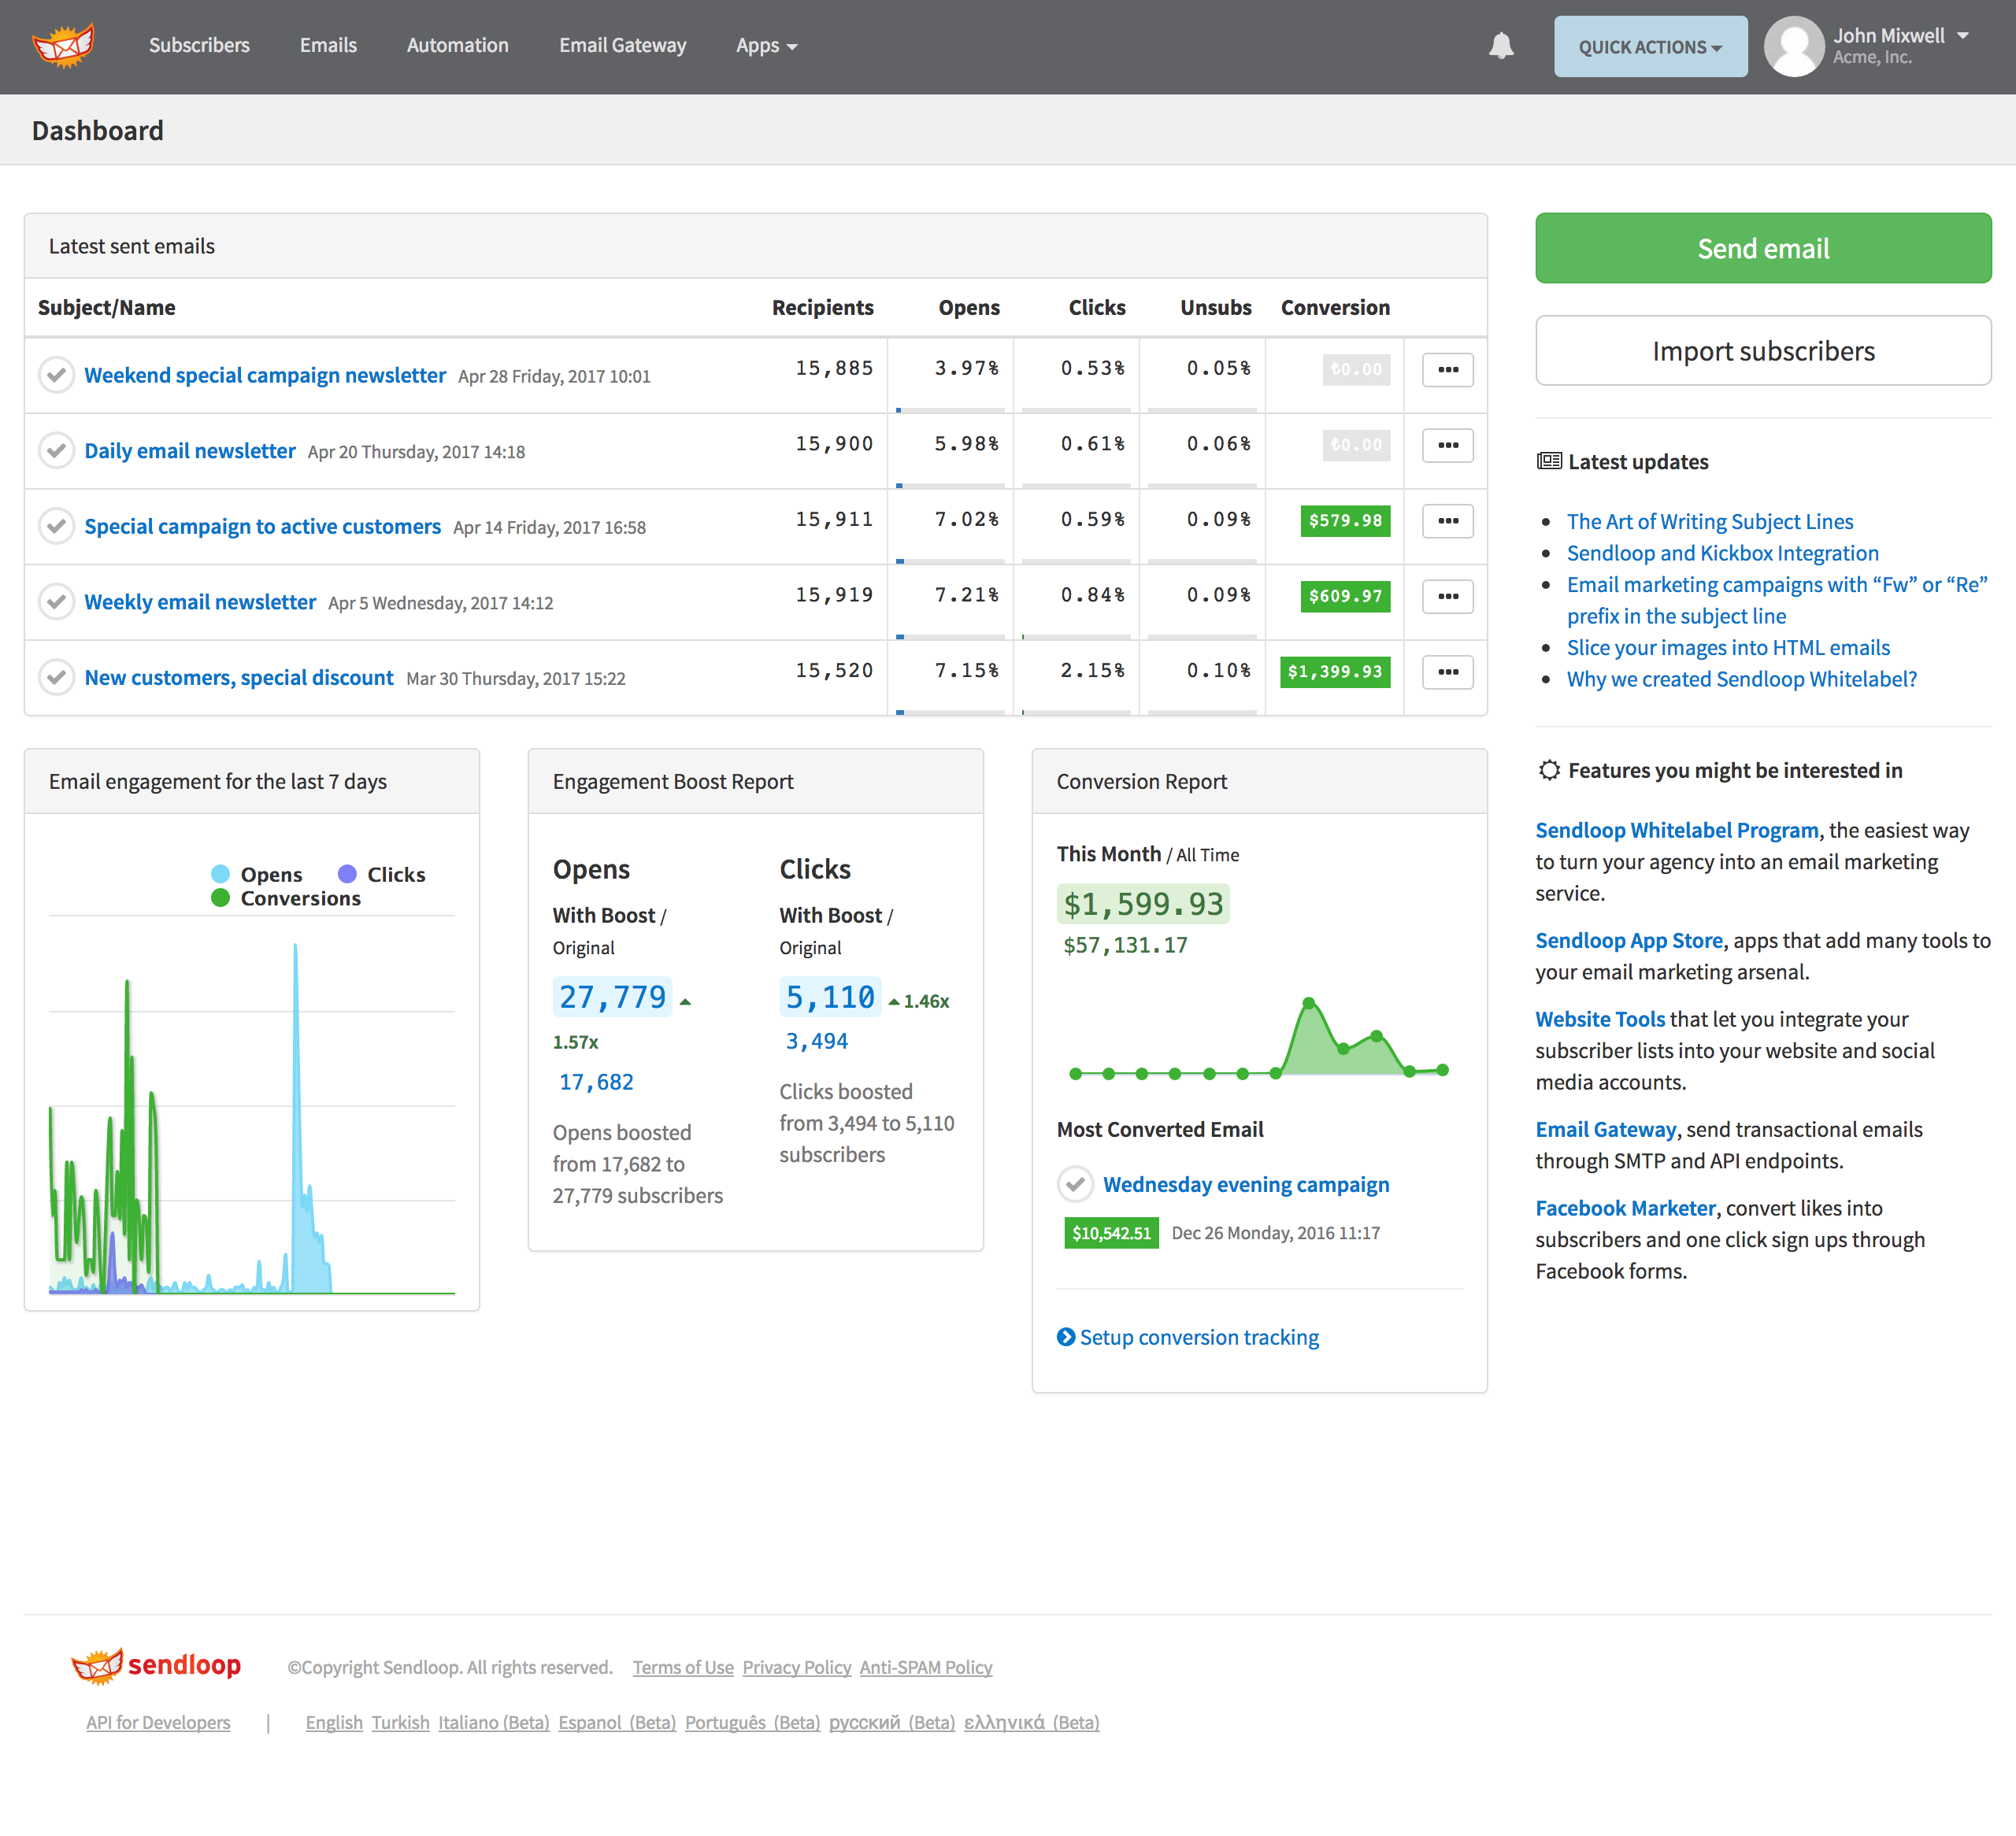Image resolution: width=2016 pixels, height=1836 pixels.
Task: Open options menu for Weekly email newsletter
Action: pyautogui.click(x=1447, y=596)
